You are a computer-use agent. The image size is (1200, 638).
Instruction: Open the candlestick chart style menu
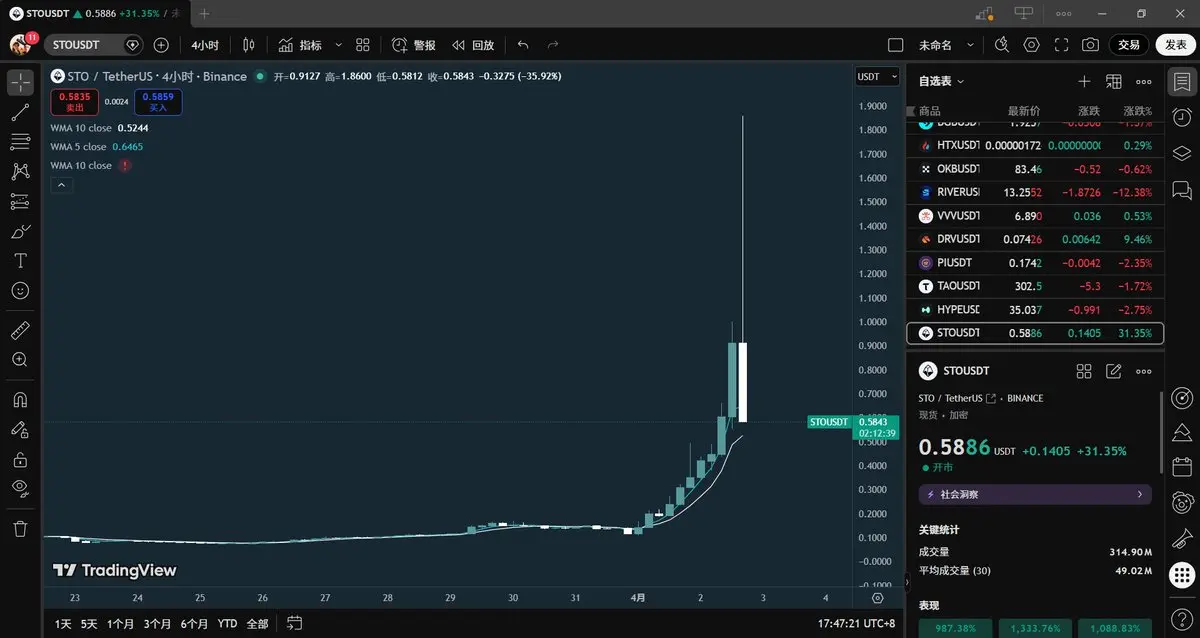[249, 45]
